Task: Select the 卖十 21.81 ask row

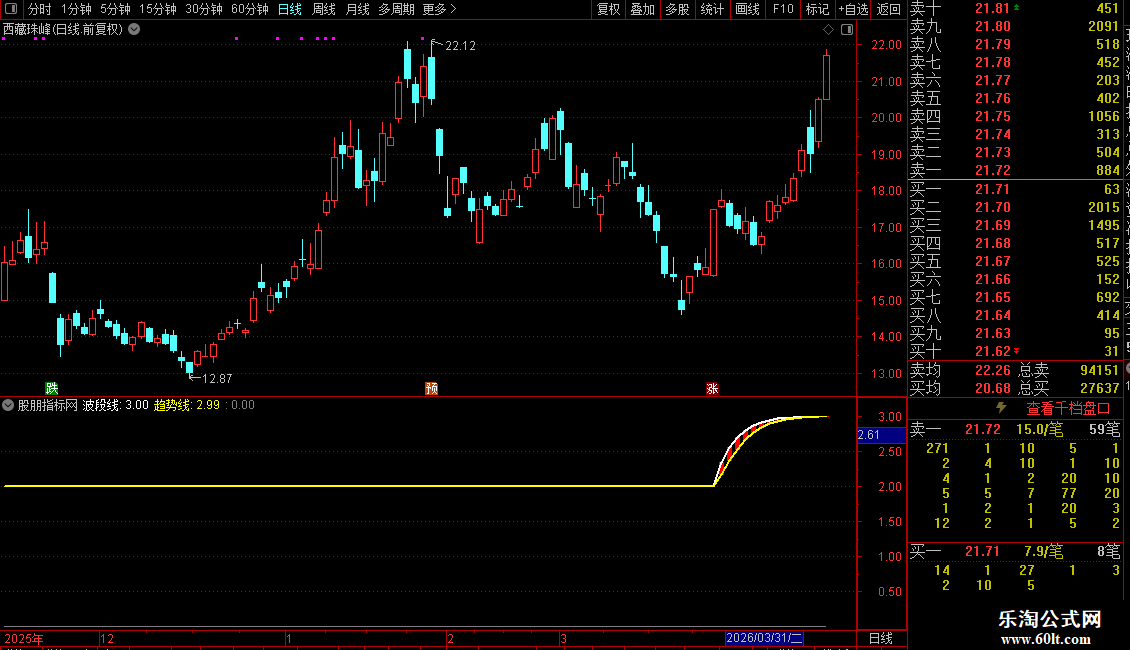Action: pos(1015,9)
